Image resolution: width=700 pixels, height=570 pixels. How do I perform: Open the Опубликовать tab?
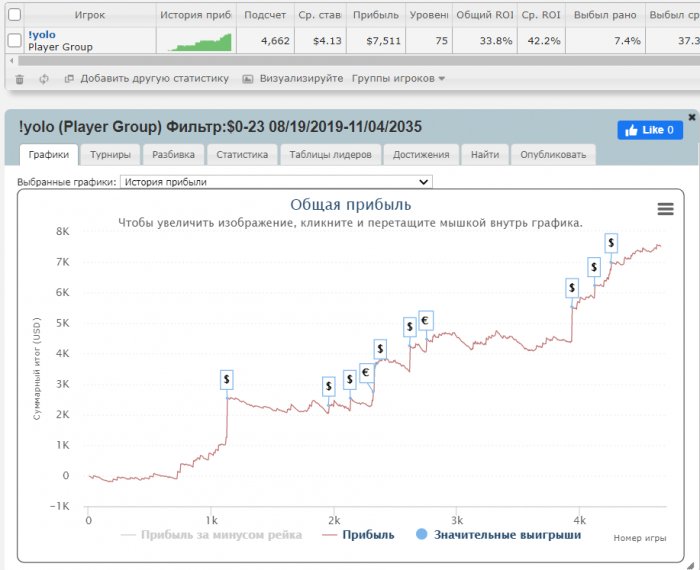tap(553, 154)
